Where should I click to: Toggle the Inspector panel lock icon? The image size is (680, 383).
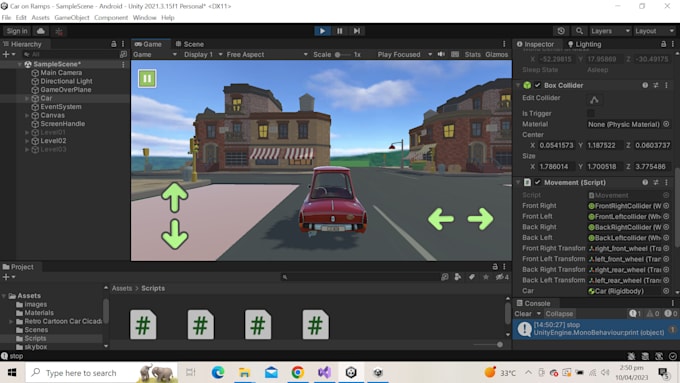663,44
